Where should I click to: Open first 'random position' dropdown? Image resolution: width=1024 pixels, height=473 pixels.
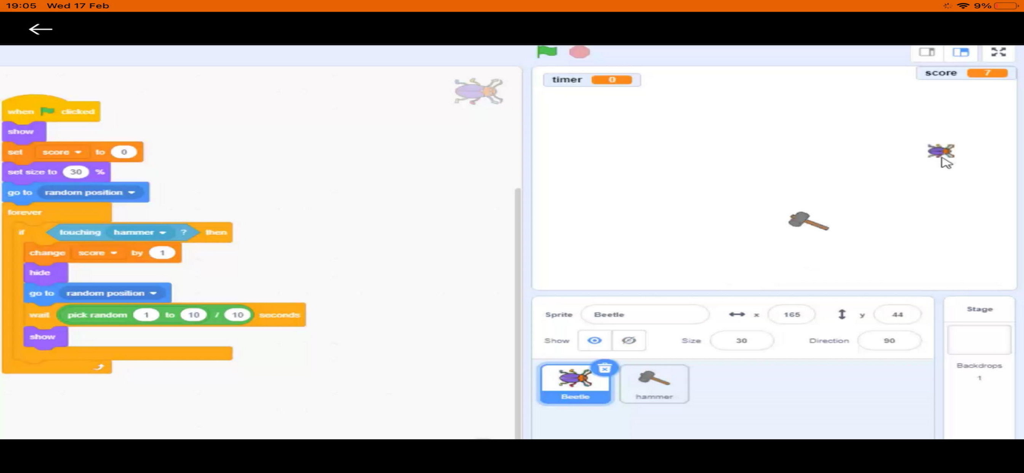[90, 192]
